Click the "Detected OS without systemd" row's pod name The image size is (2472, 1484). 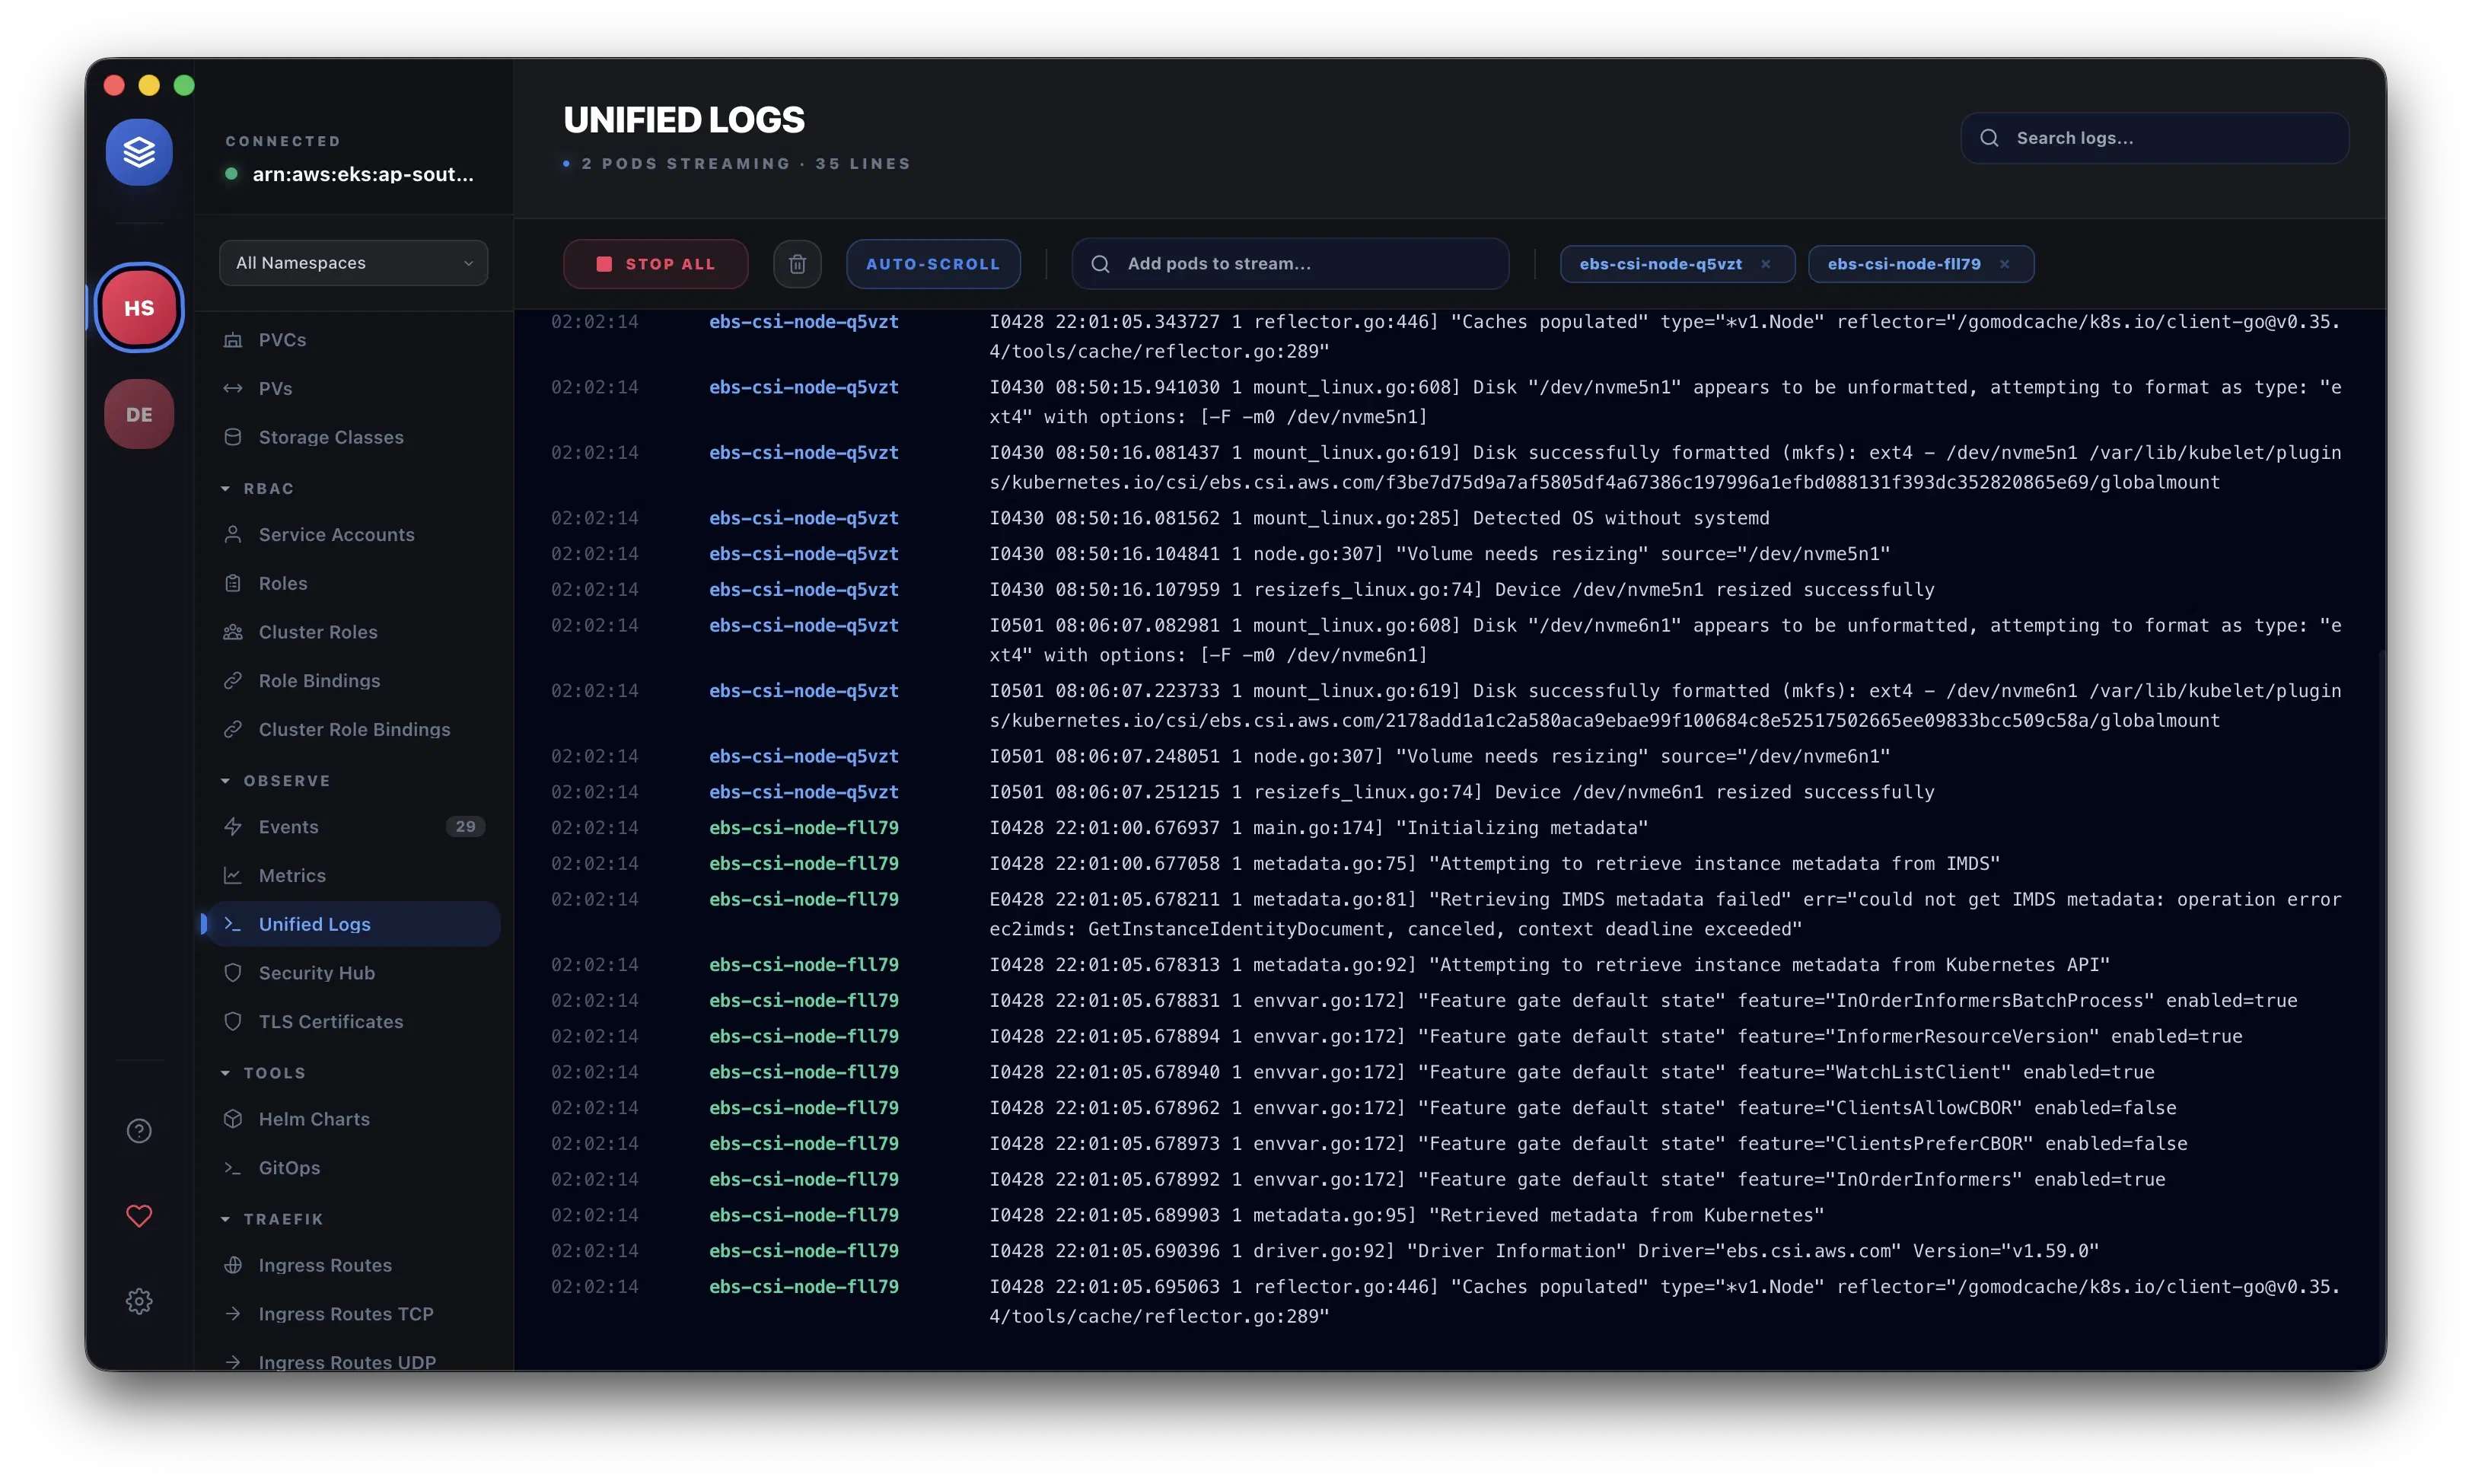click(x=803, y=518)
